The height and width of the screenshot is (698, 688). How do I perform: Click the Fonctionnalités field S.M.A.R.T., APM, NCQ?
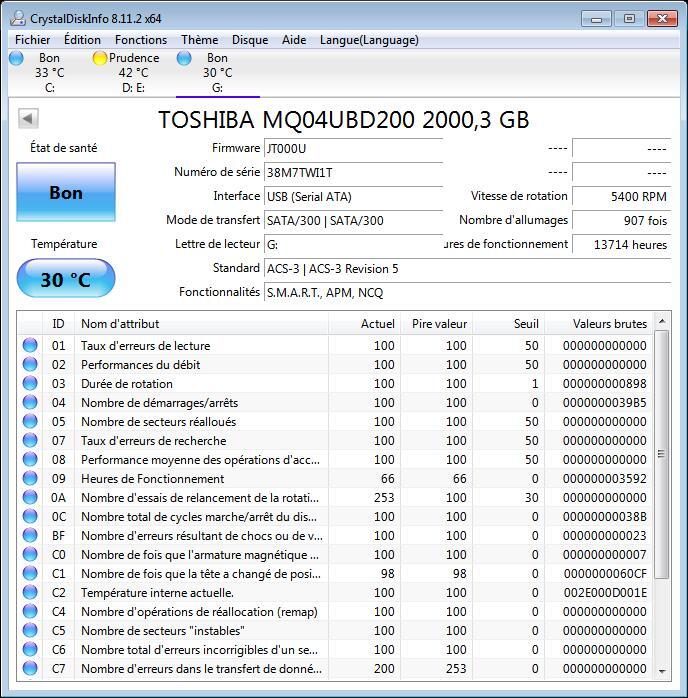pyautogui.click(x=467, y=292)
